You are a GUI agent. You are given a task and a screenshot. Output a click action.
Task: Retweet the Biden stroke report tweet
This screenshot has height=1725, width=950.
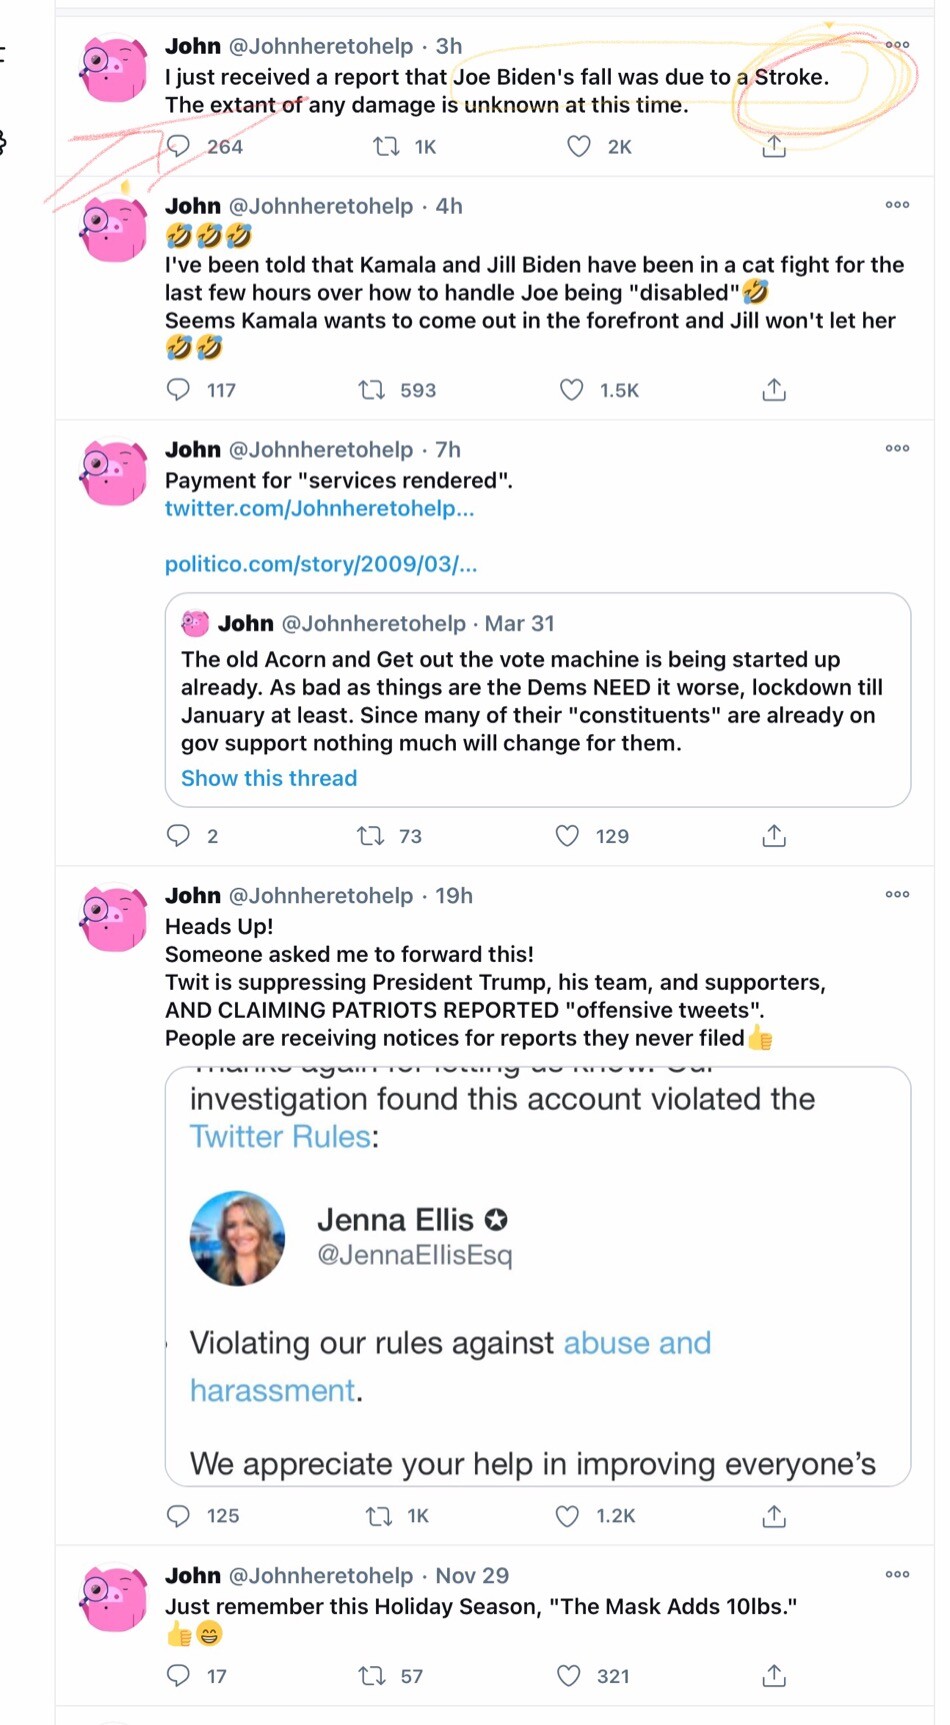tap(386, 147)
